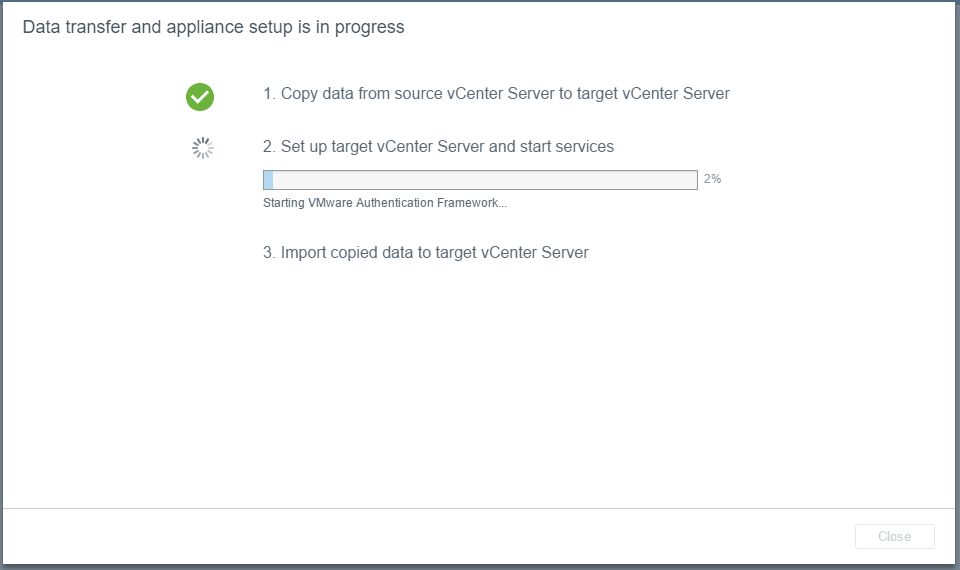This screenshot has height=570, width=960.
Task: Click 'start services' words in step 2
Action: point(567,146)
